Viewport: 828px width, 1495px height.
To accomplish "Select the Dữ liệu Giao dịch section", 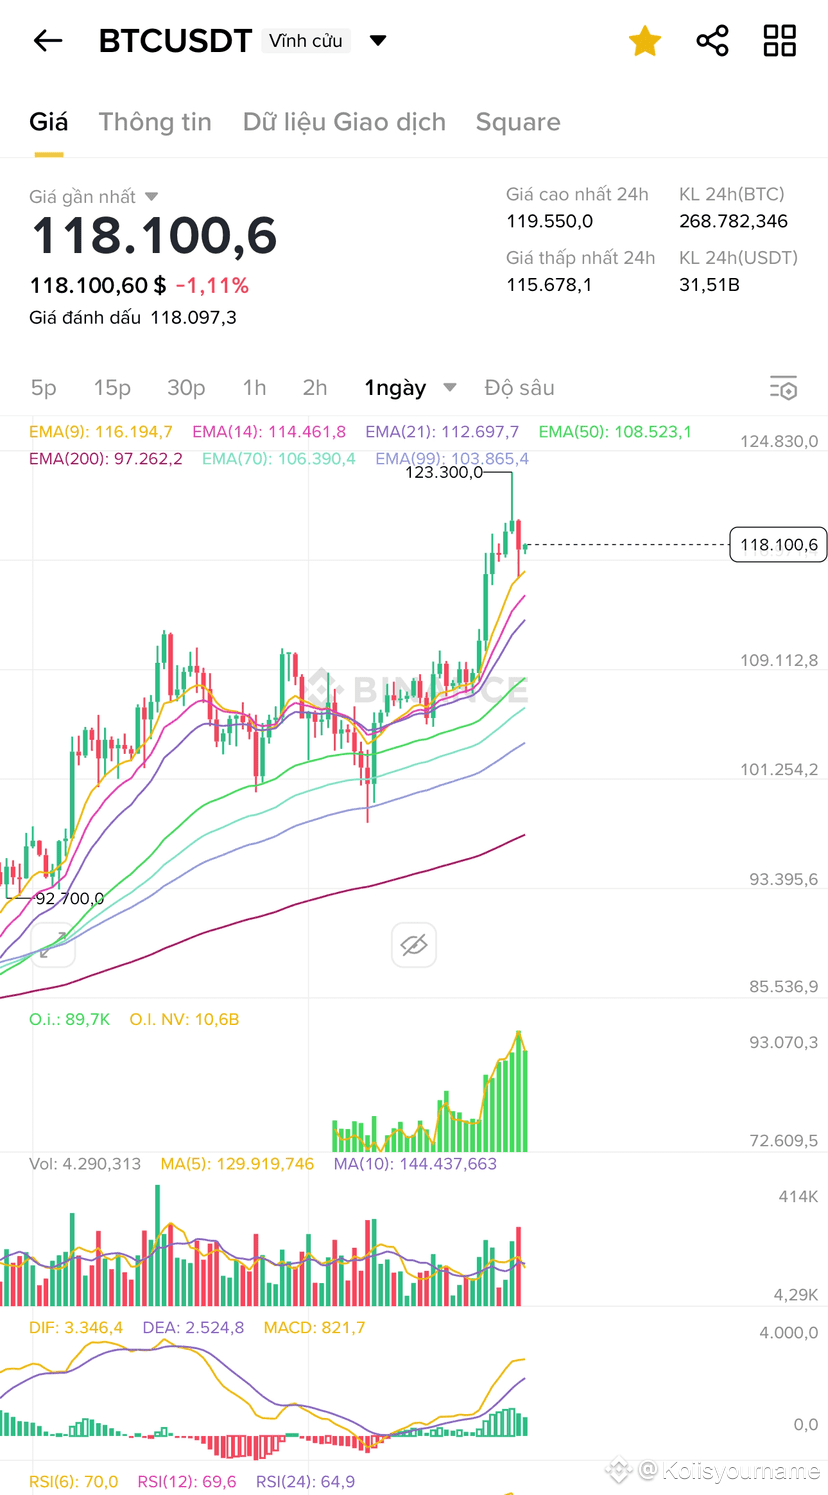I will (344, 121).
